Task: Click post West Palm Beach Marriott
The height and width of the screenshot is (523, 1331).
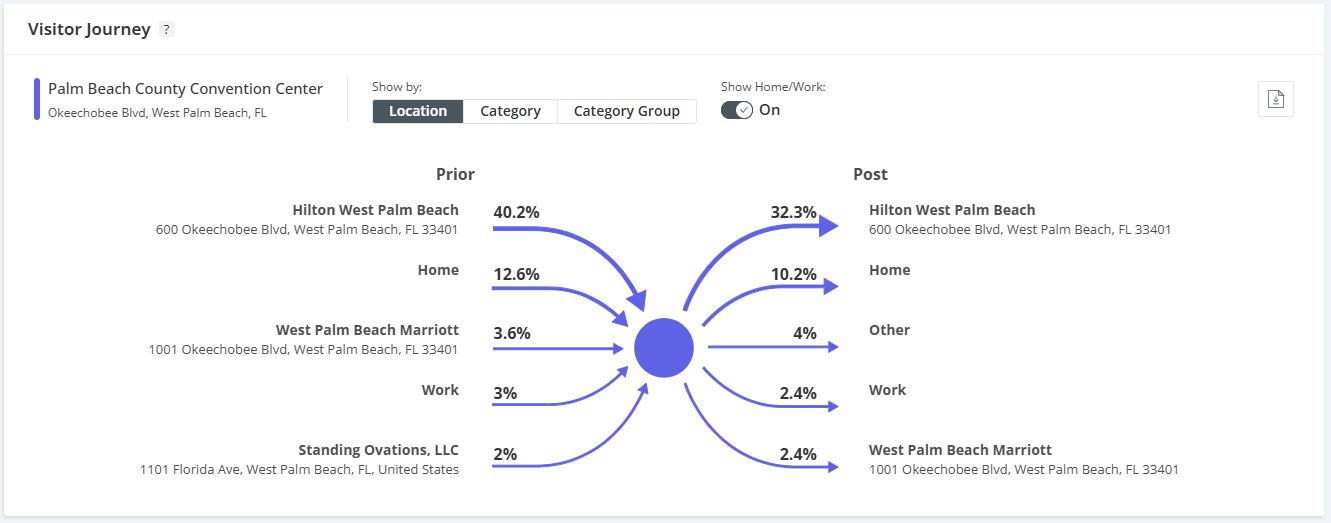Action: 960,450
